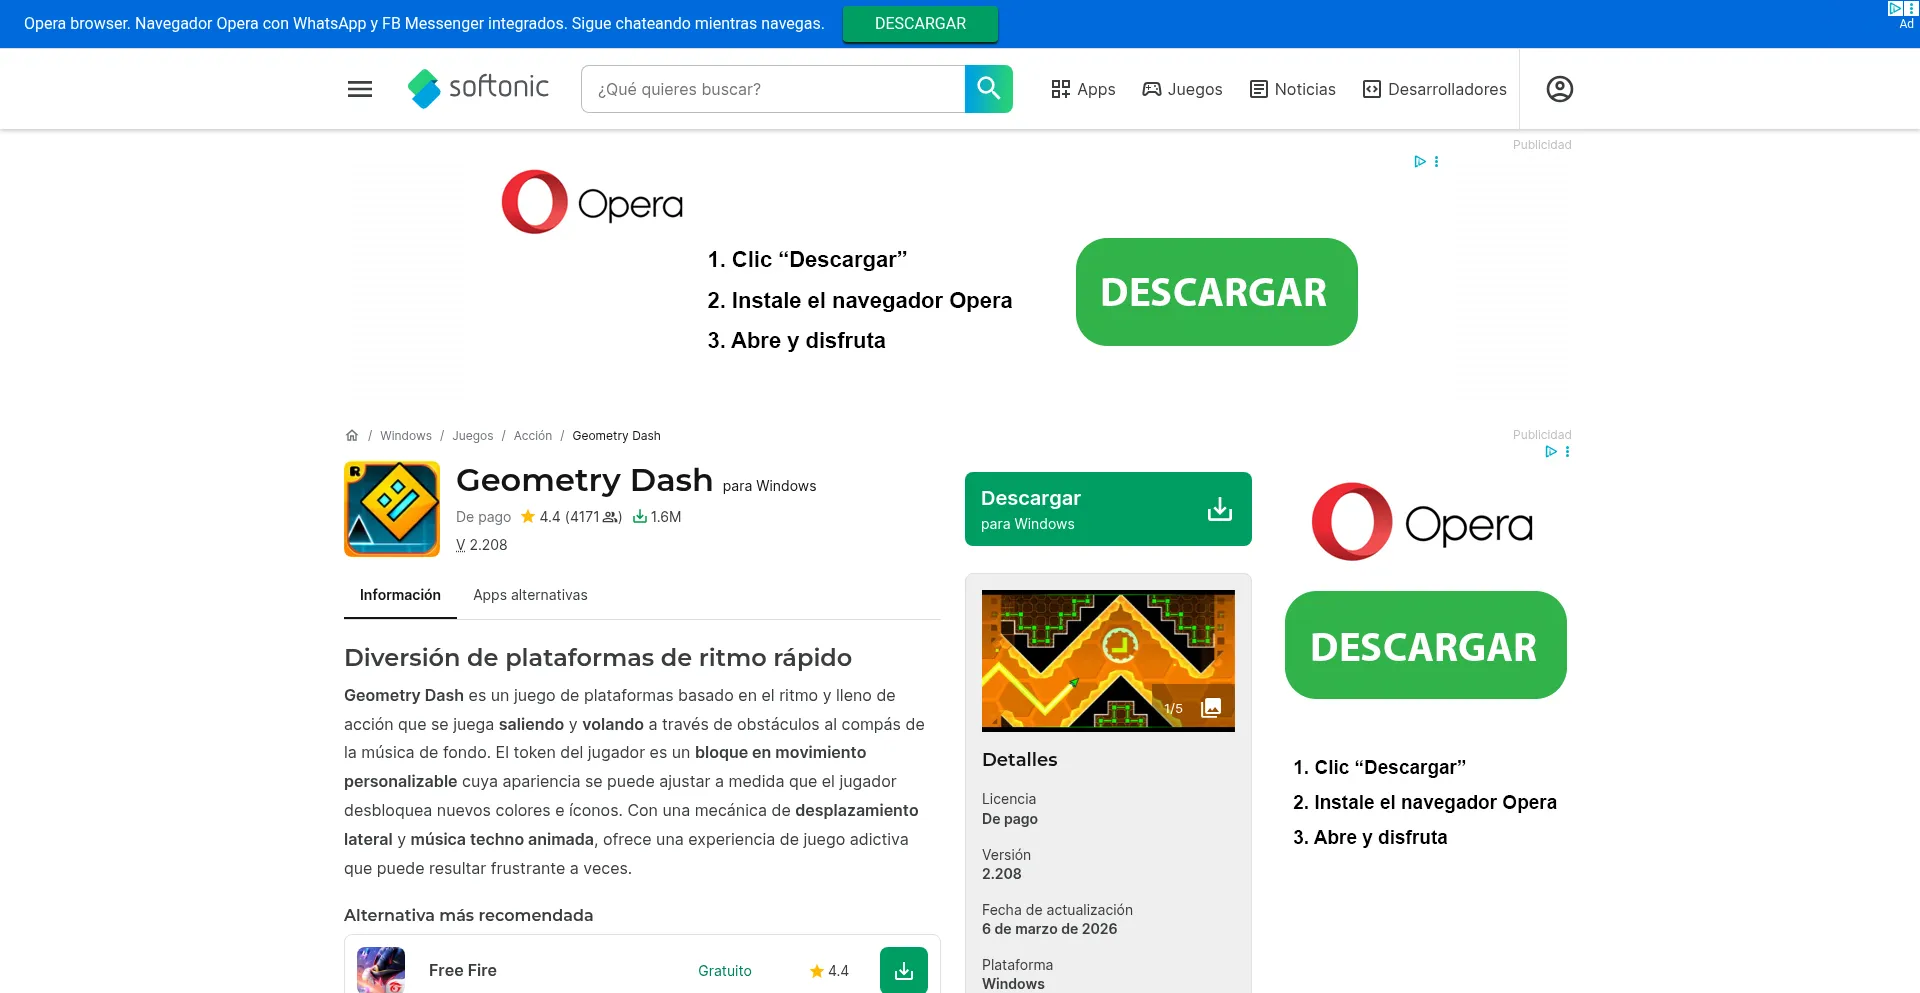The width and height of the screenshot is (1920, 993).
Task: Select the Información tab
Action: tap(400, 595)
